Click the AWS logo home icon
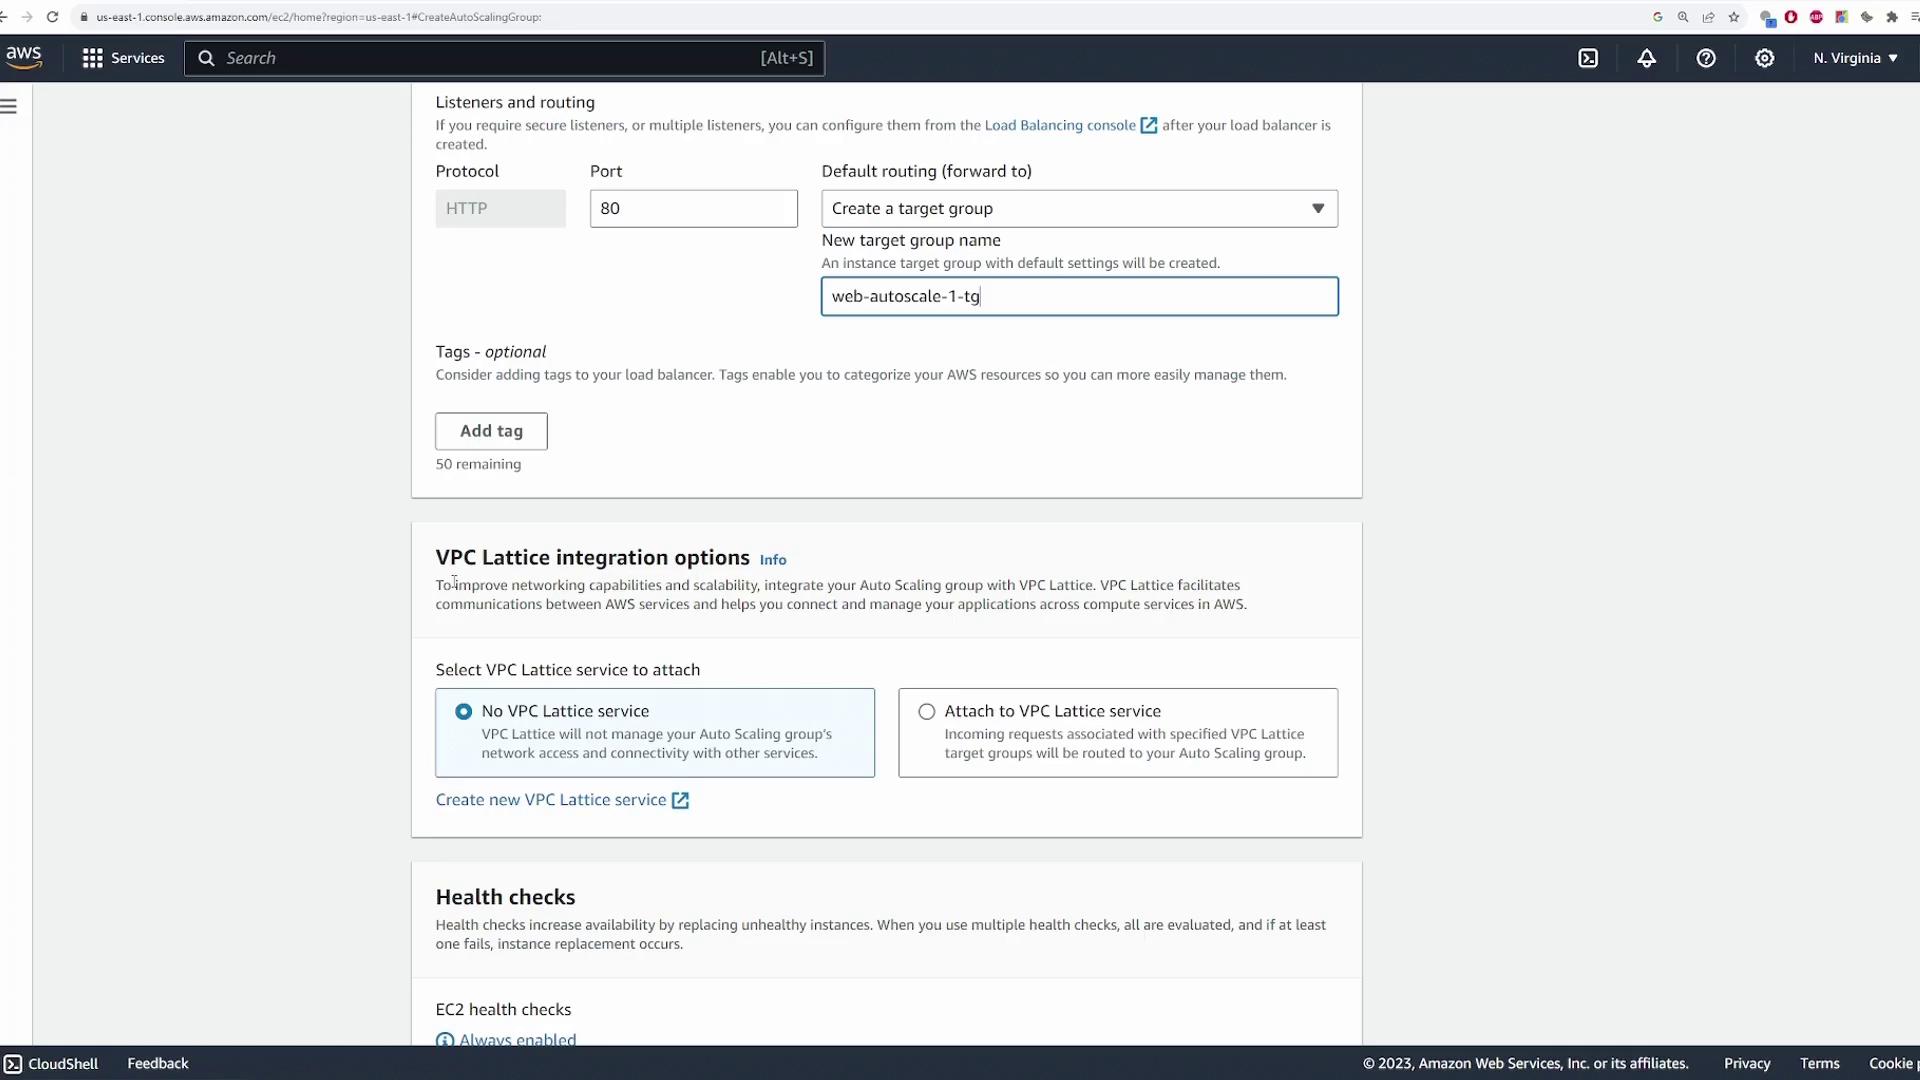 coord(24,57)
